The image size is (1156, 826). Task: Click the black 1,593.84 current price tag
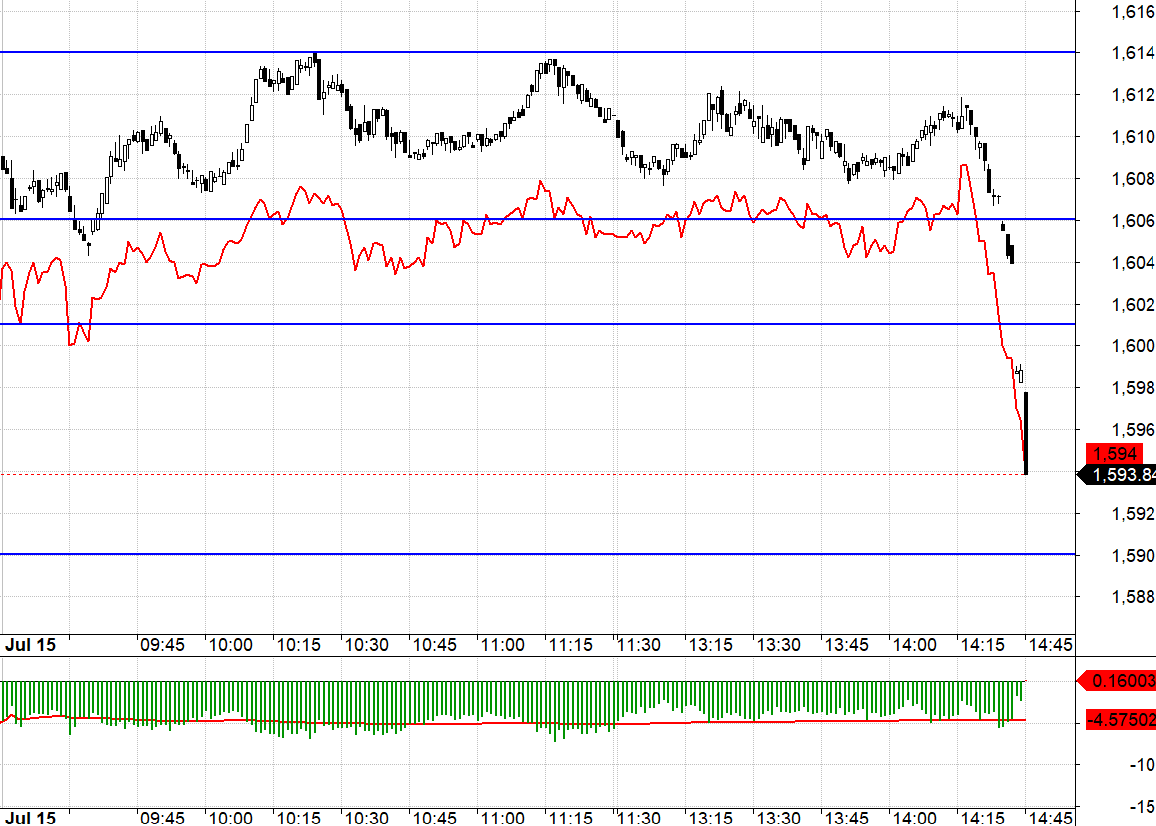[1118, 475]
